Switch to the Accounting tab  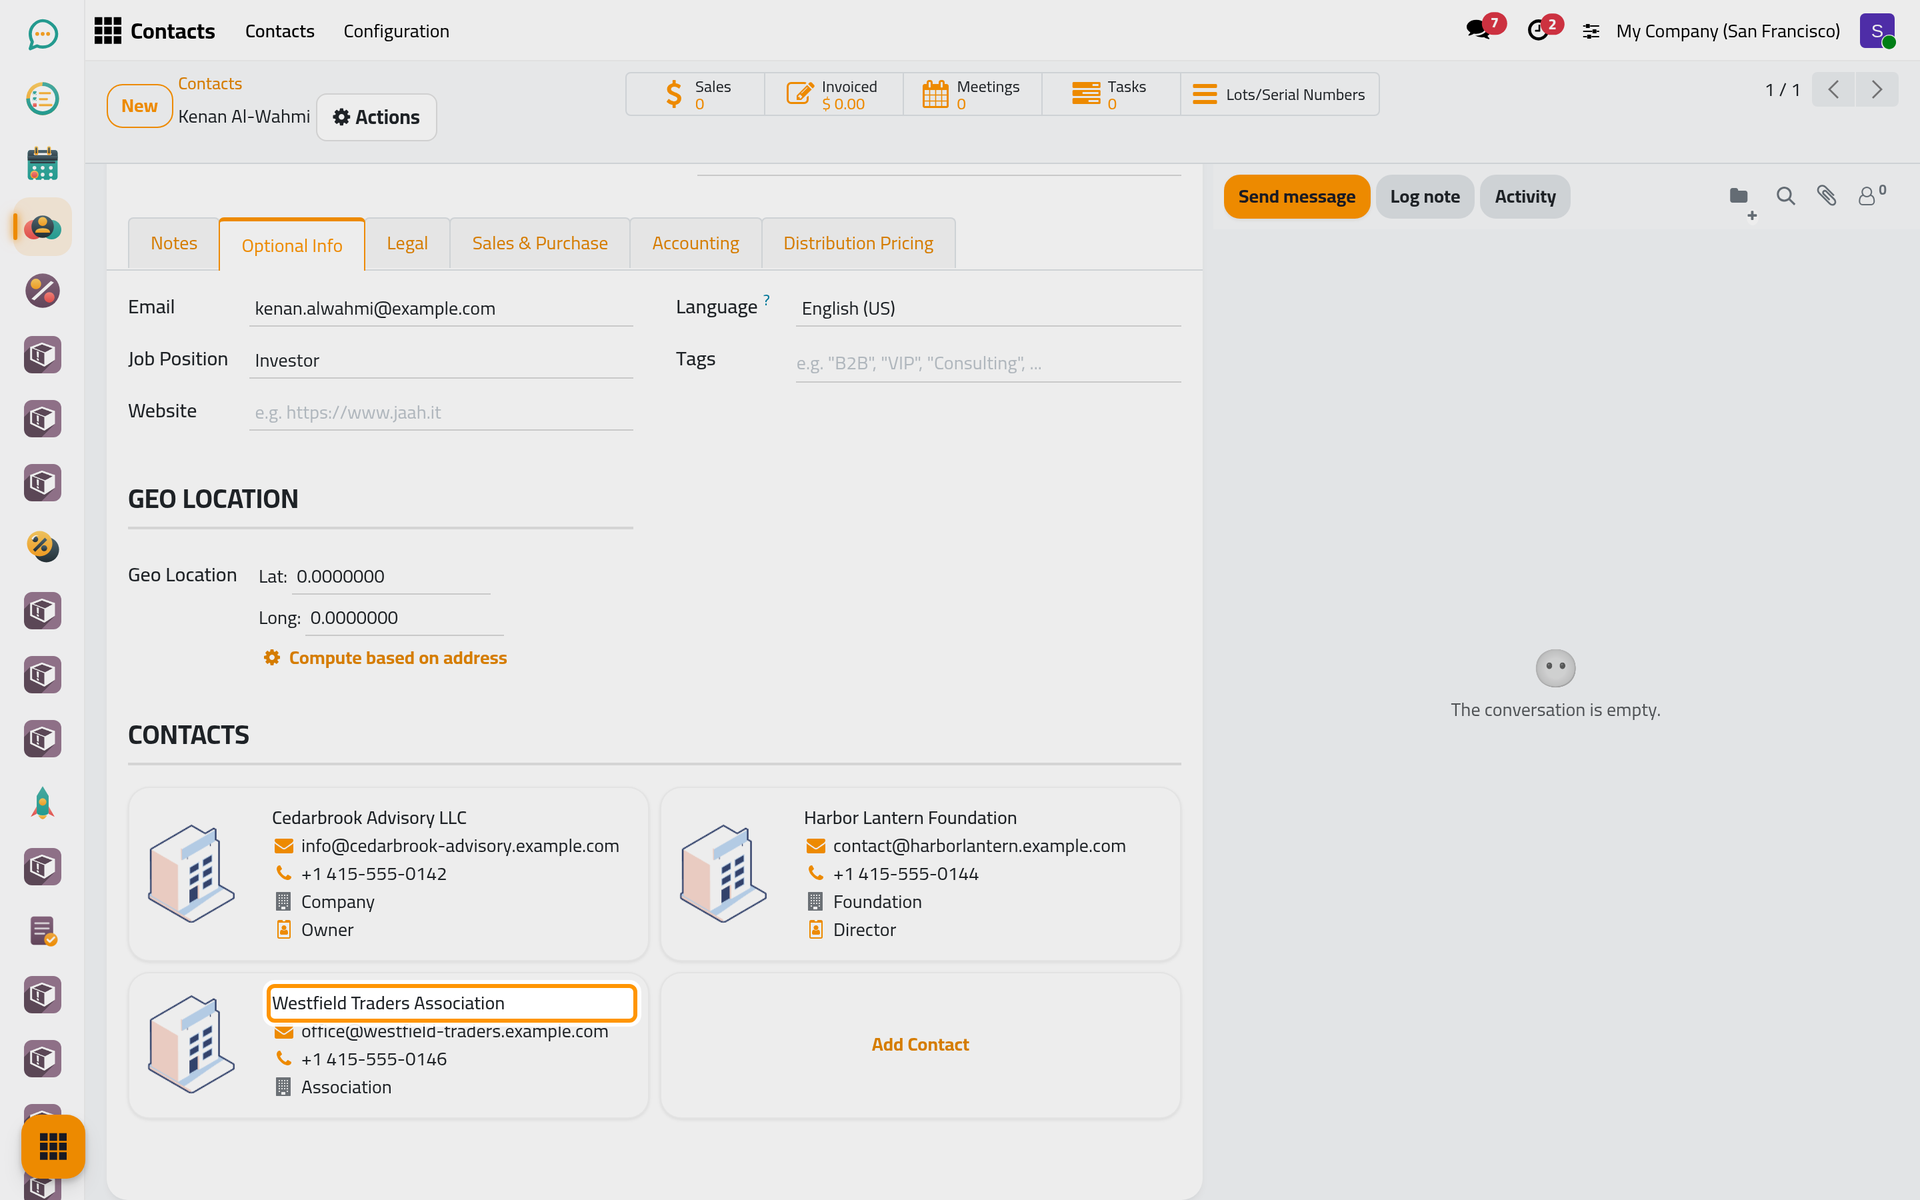(x=695, y=243)
